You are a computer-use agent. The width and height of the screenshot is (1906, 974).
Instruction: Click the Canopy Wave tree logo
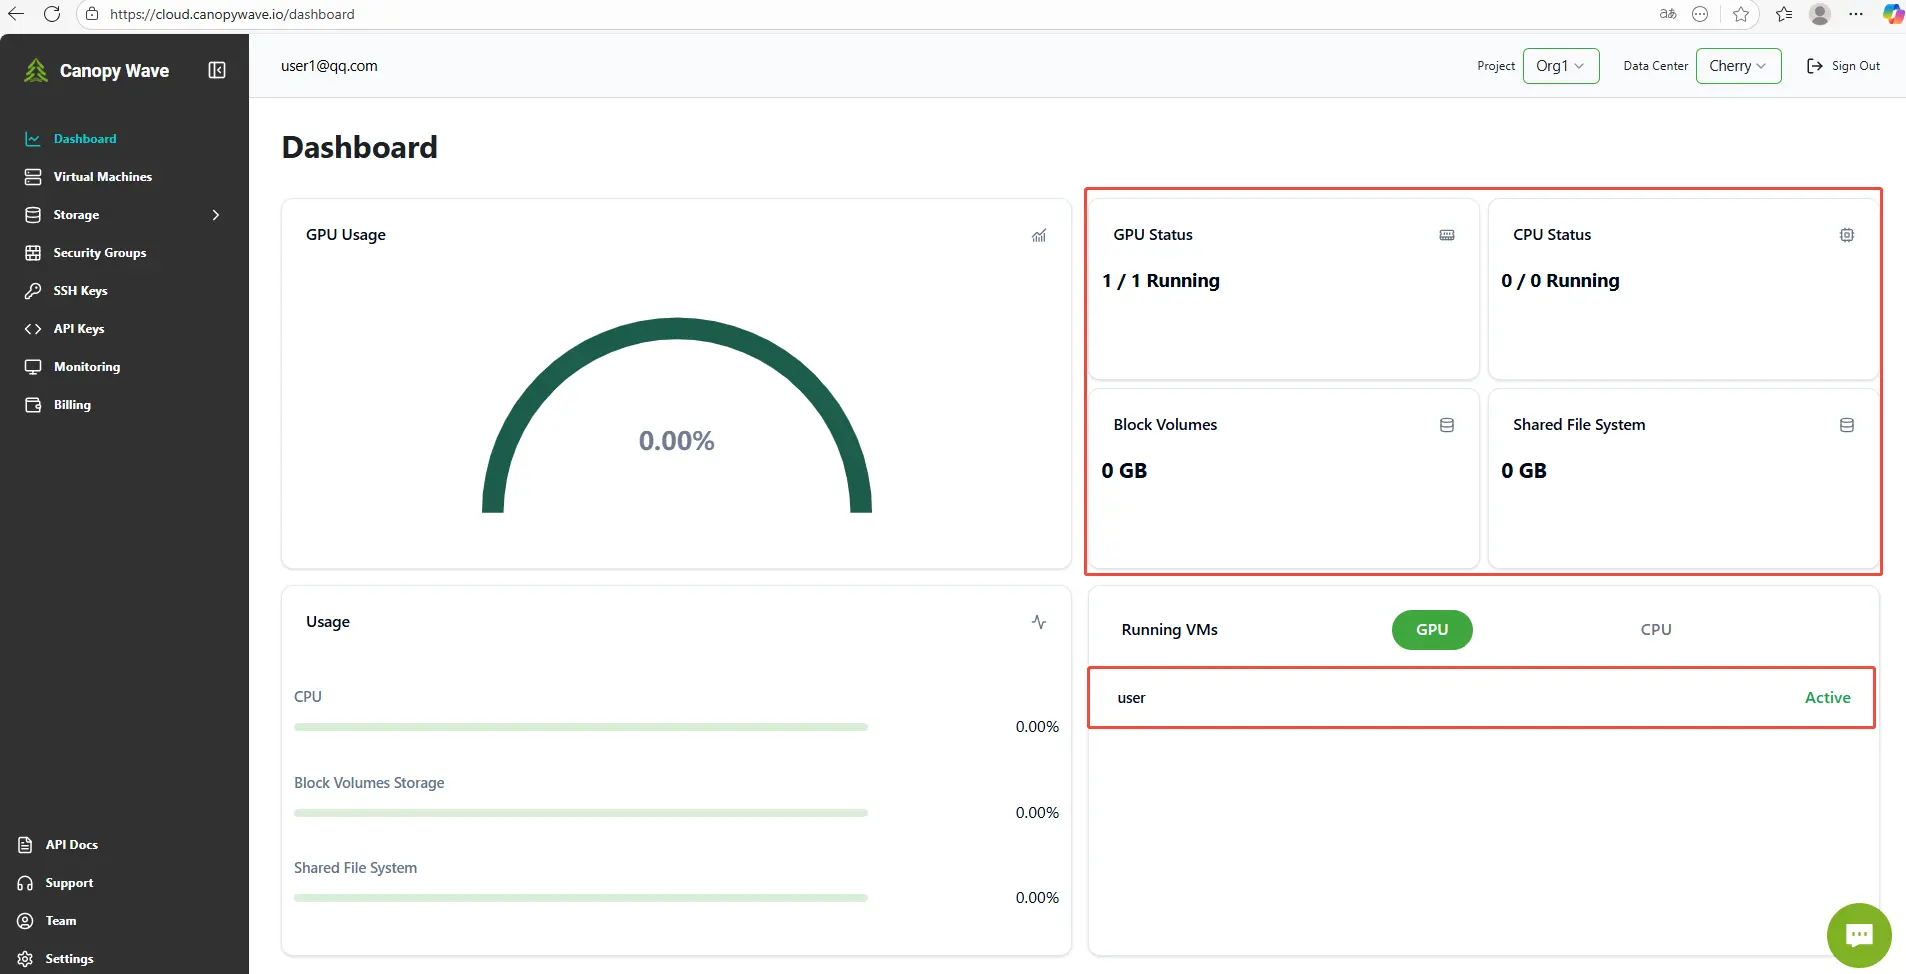click(x=36, y=70)
